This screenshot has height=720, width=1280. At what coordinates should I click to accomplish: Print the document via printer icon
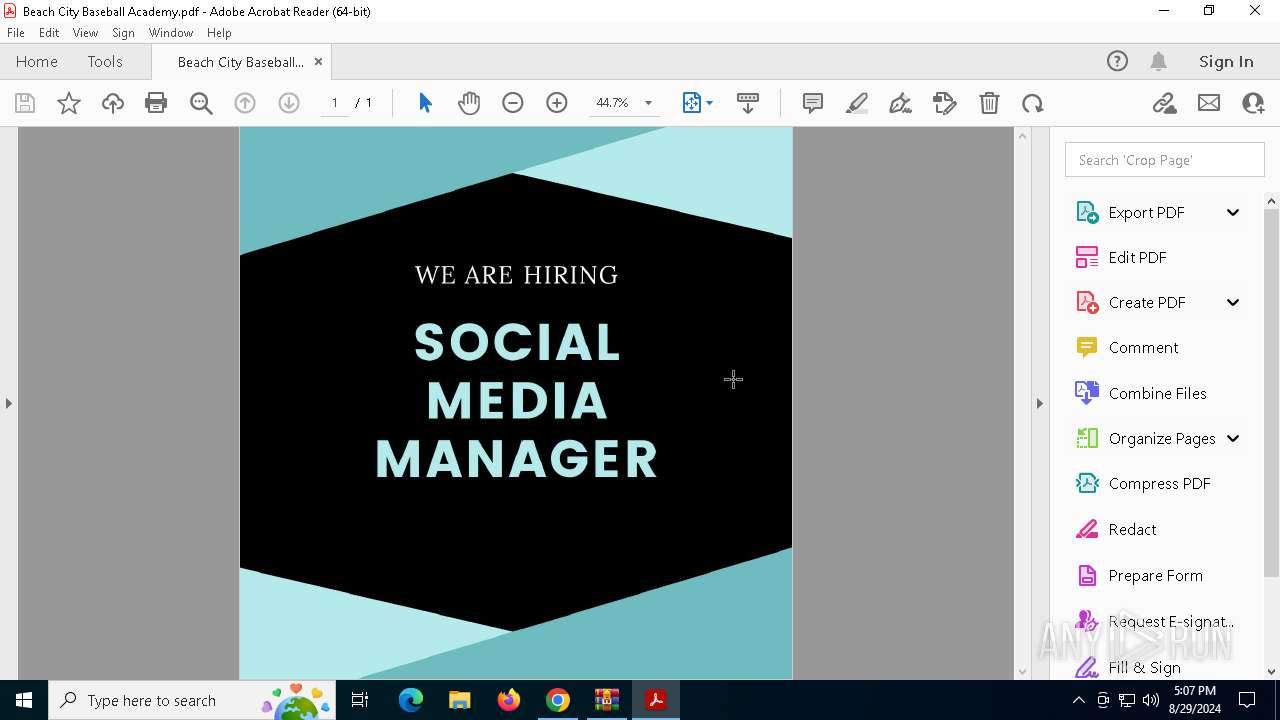click(156, 103)
